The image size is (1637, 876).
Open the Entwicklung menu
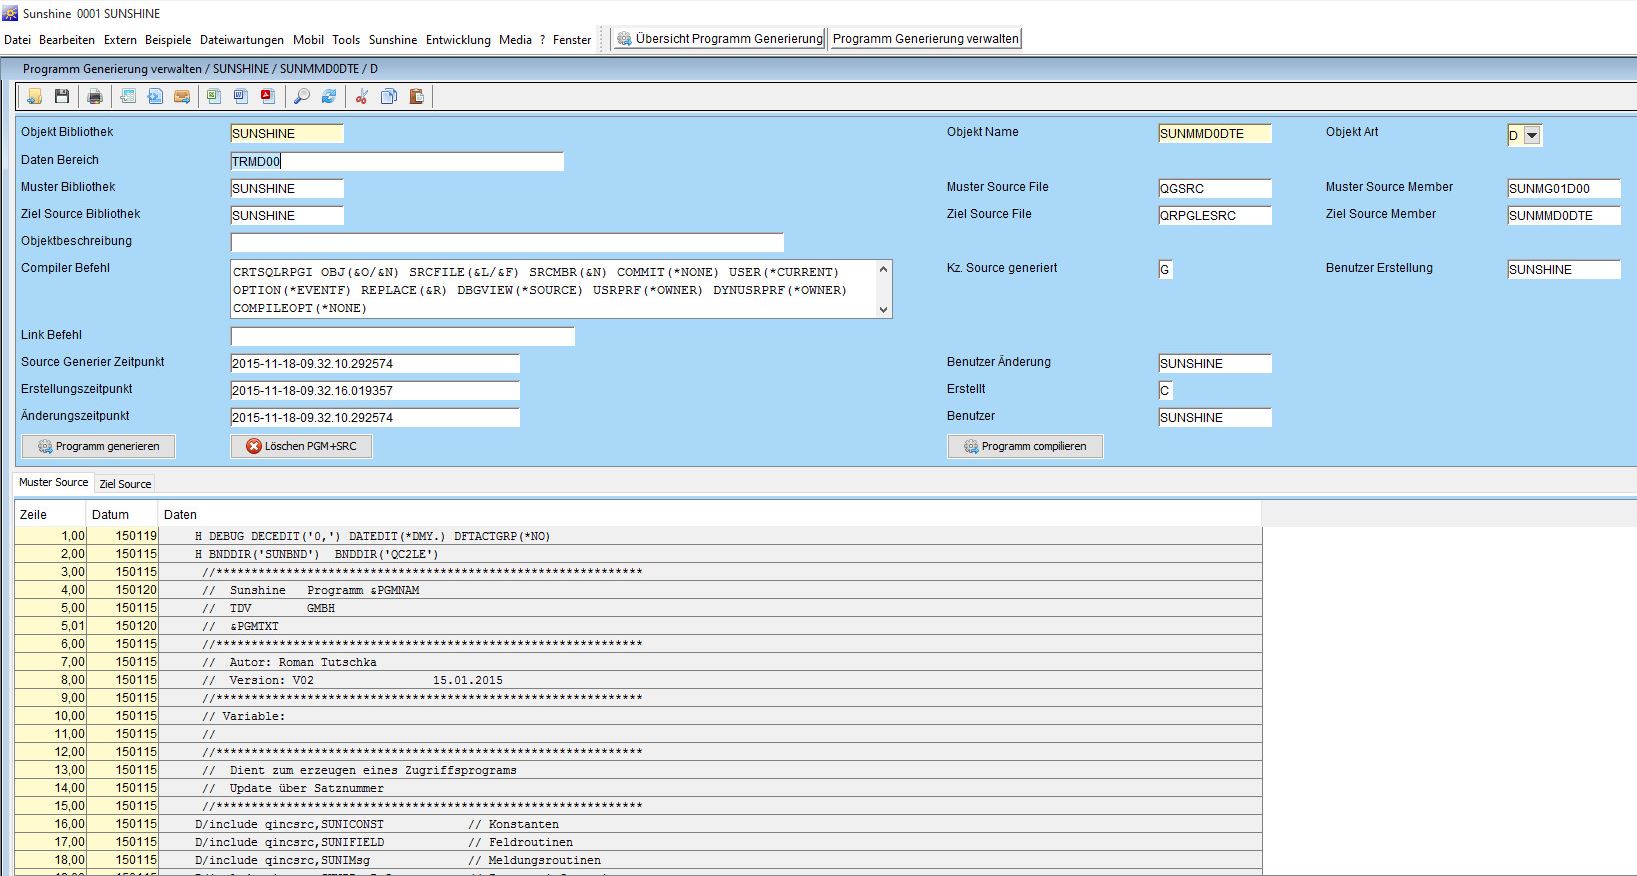[458, 40]
